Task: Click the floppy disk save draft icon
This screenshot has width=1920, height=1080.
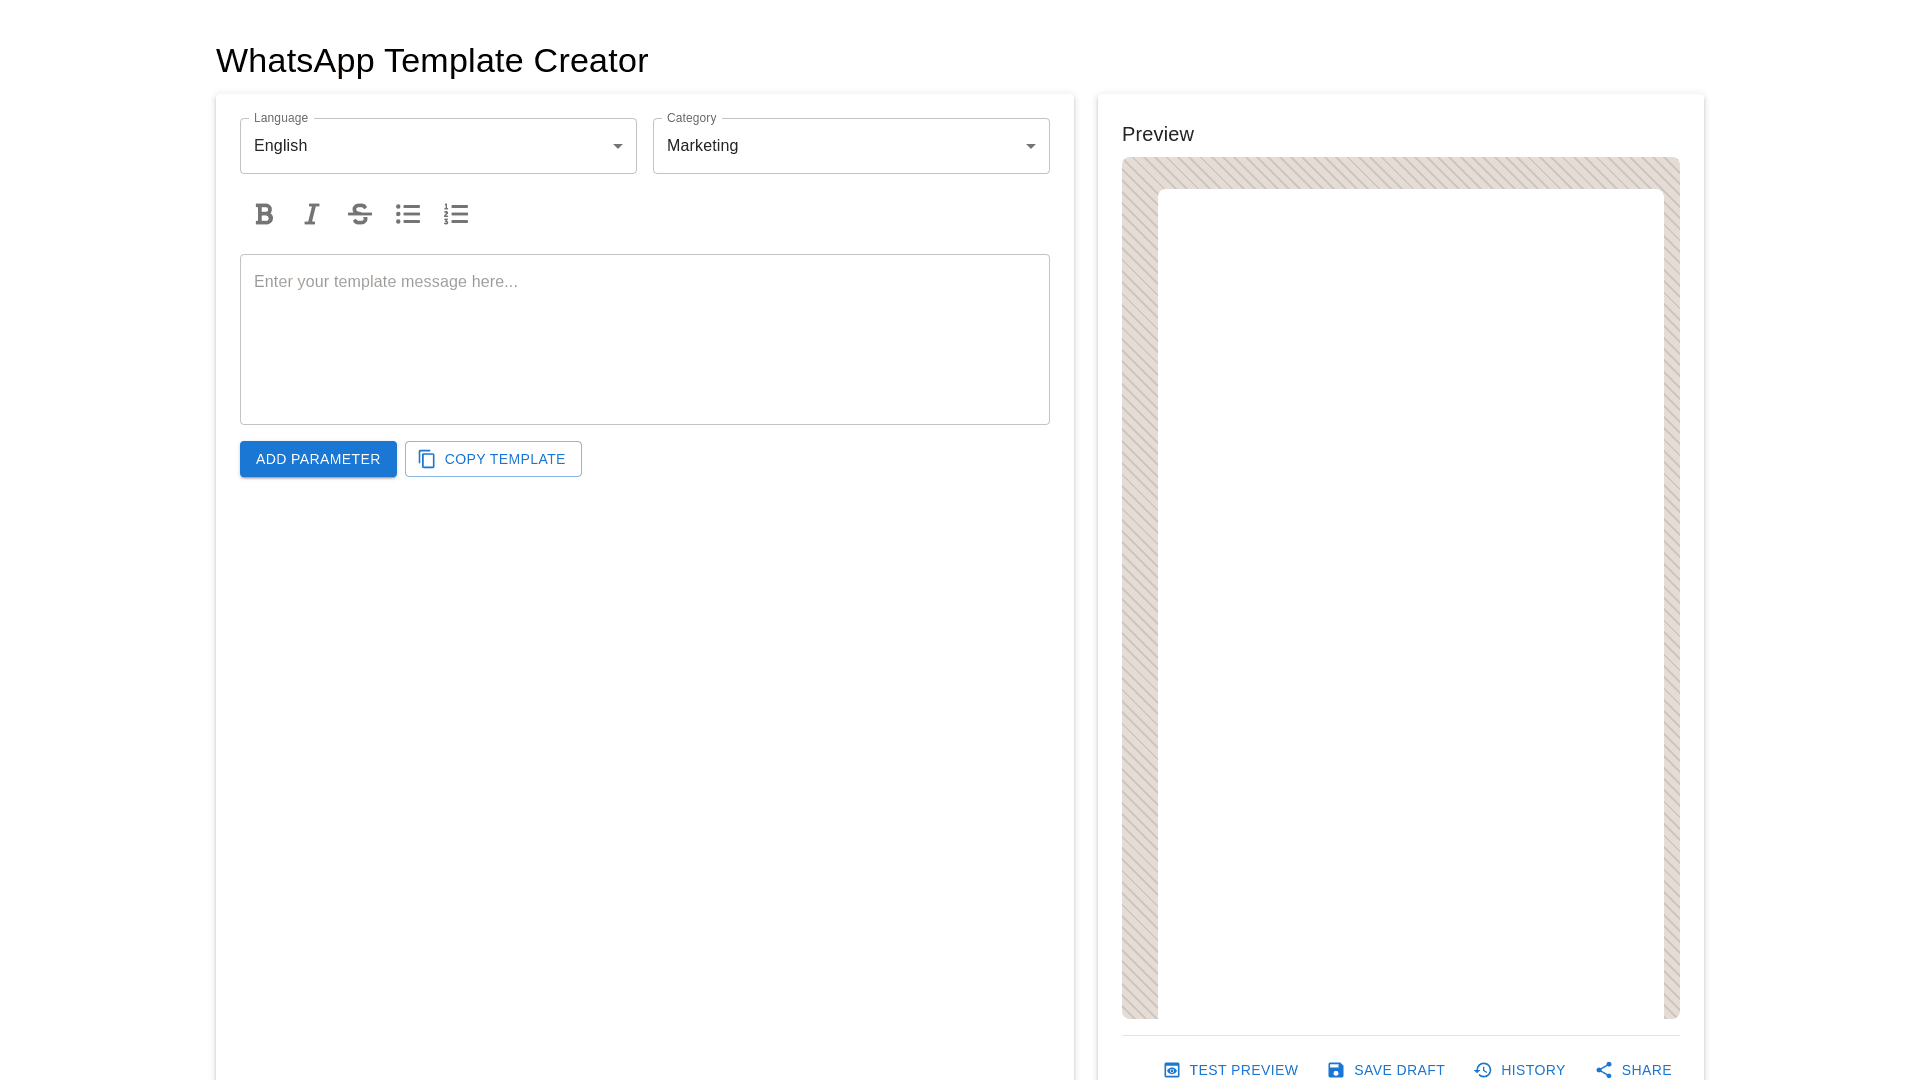Action: 1336,1070
